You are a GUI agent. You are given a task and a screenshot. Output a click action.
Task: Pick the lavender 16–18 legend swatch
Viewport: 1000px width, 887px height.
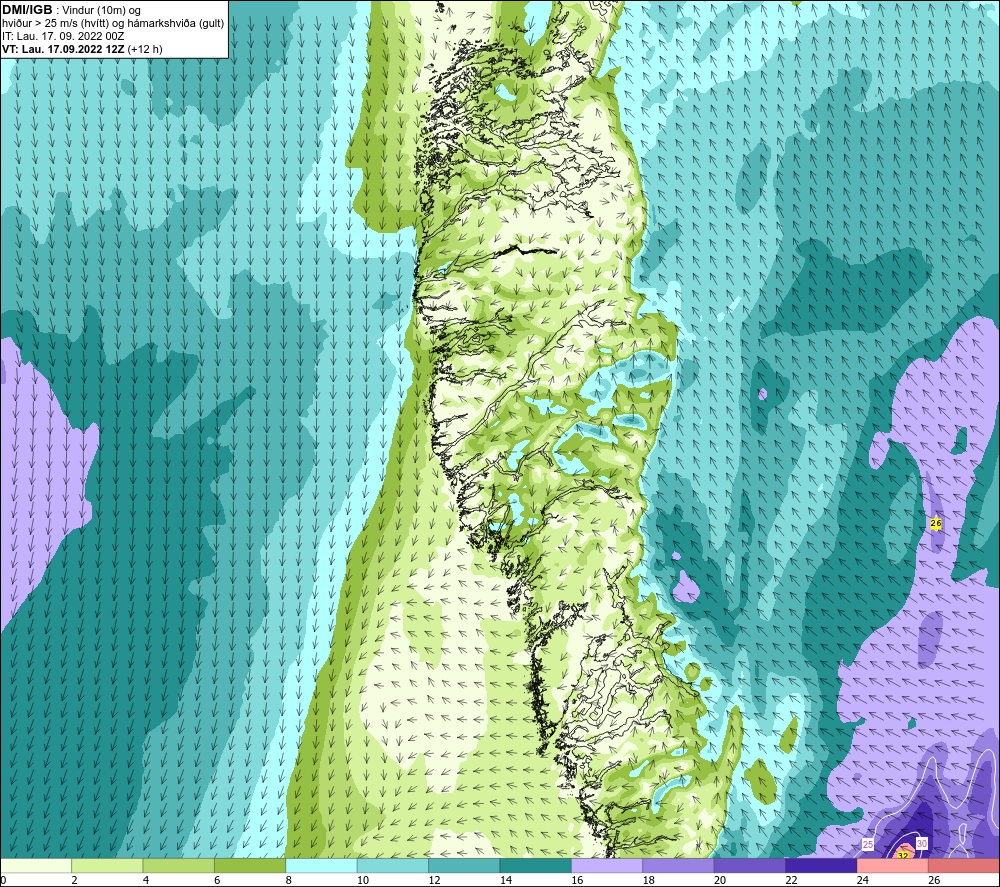click(607, 866)
